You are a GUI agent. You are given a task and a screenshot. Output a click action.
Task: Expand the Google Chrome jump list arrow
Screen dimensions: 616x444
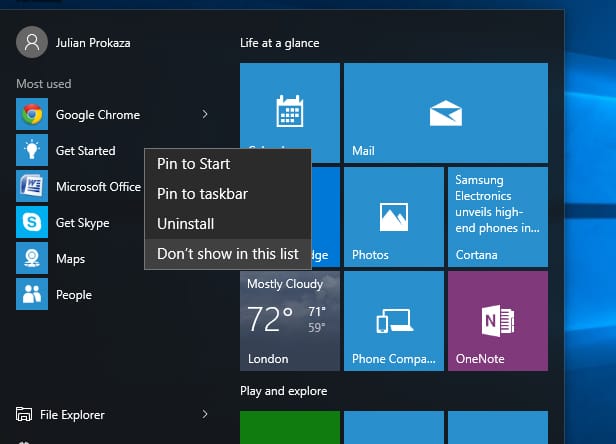tap(205, 114)
